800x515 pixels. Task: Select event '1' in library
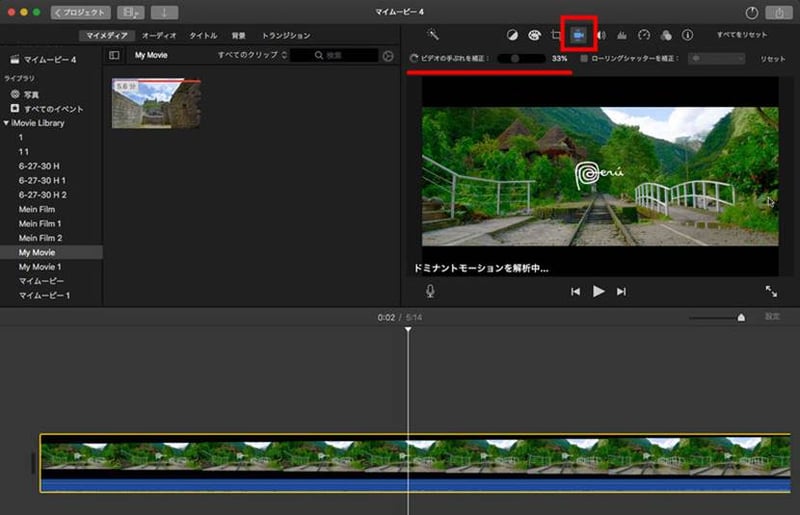[20, 137]
